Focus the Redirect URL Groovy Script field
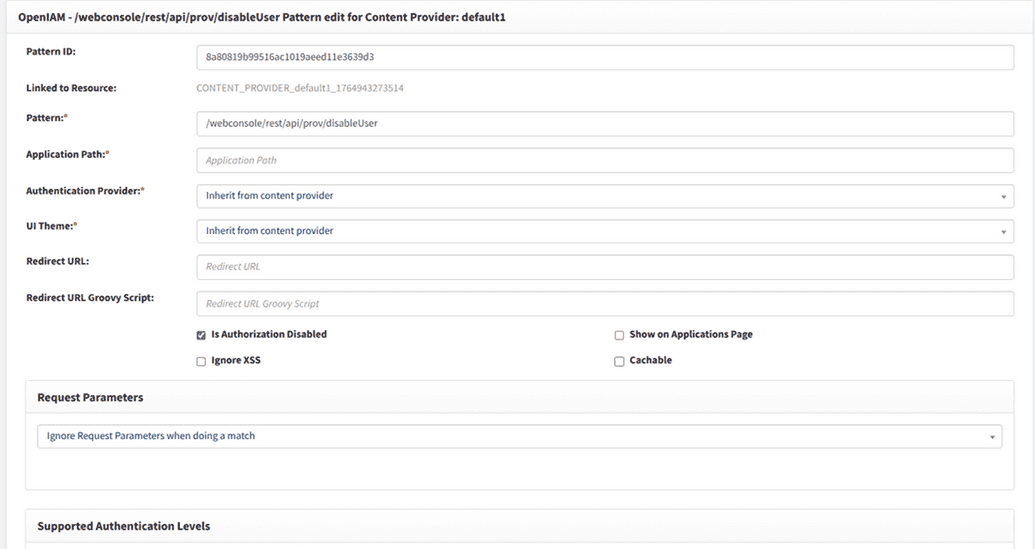Image resolution: width=1035 pixels, height=549 pixels. point(605,303)
